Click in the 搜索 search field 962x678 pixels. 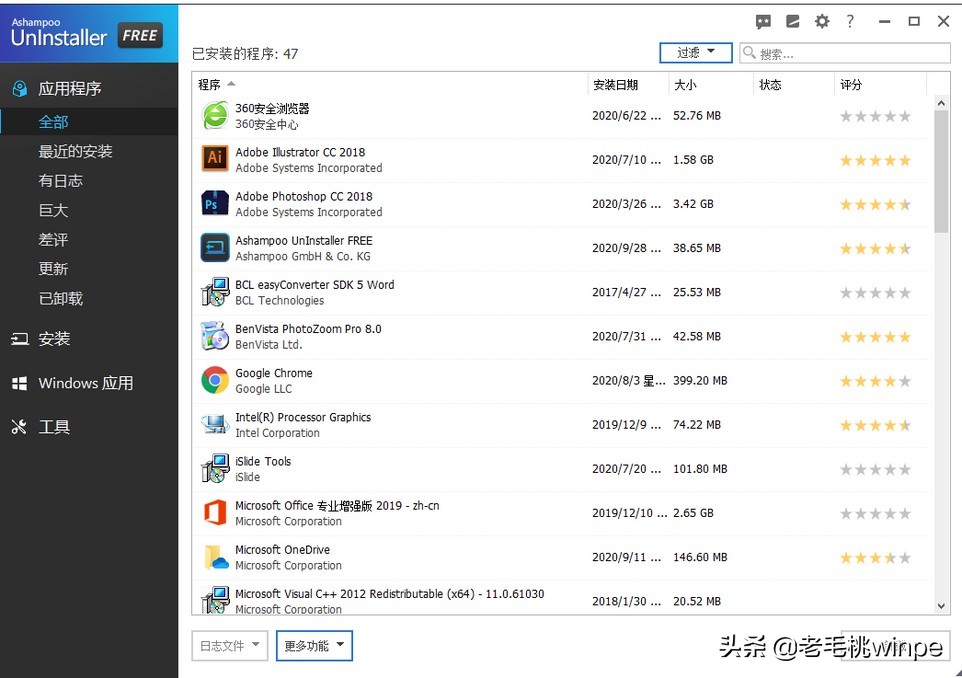click(845, 53)
